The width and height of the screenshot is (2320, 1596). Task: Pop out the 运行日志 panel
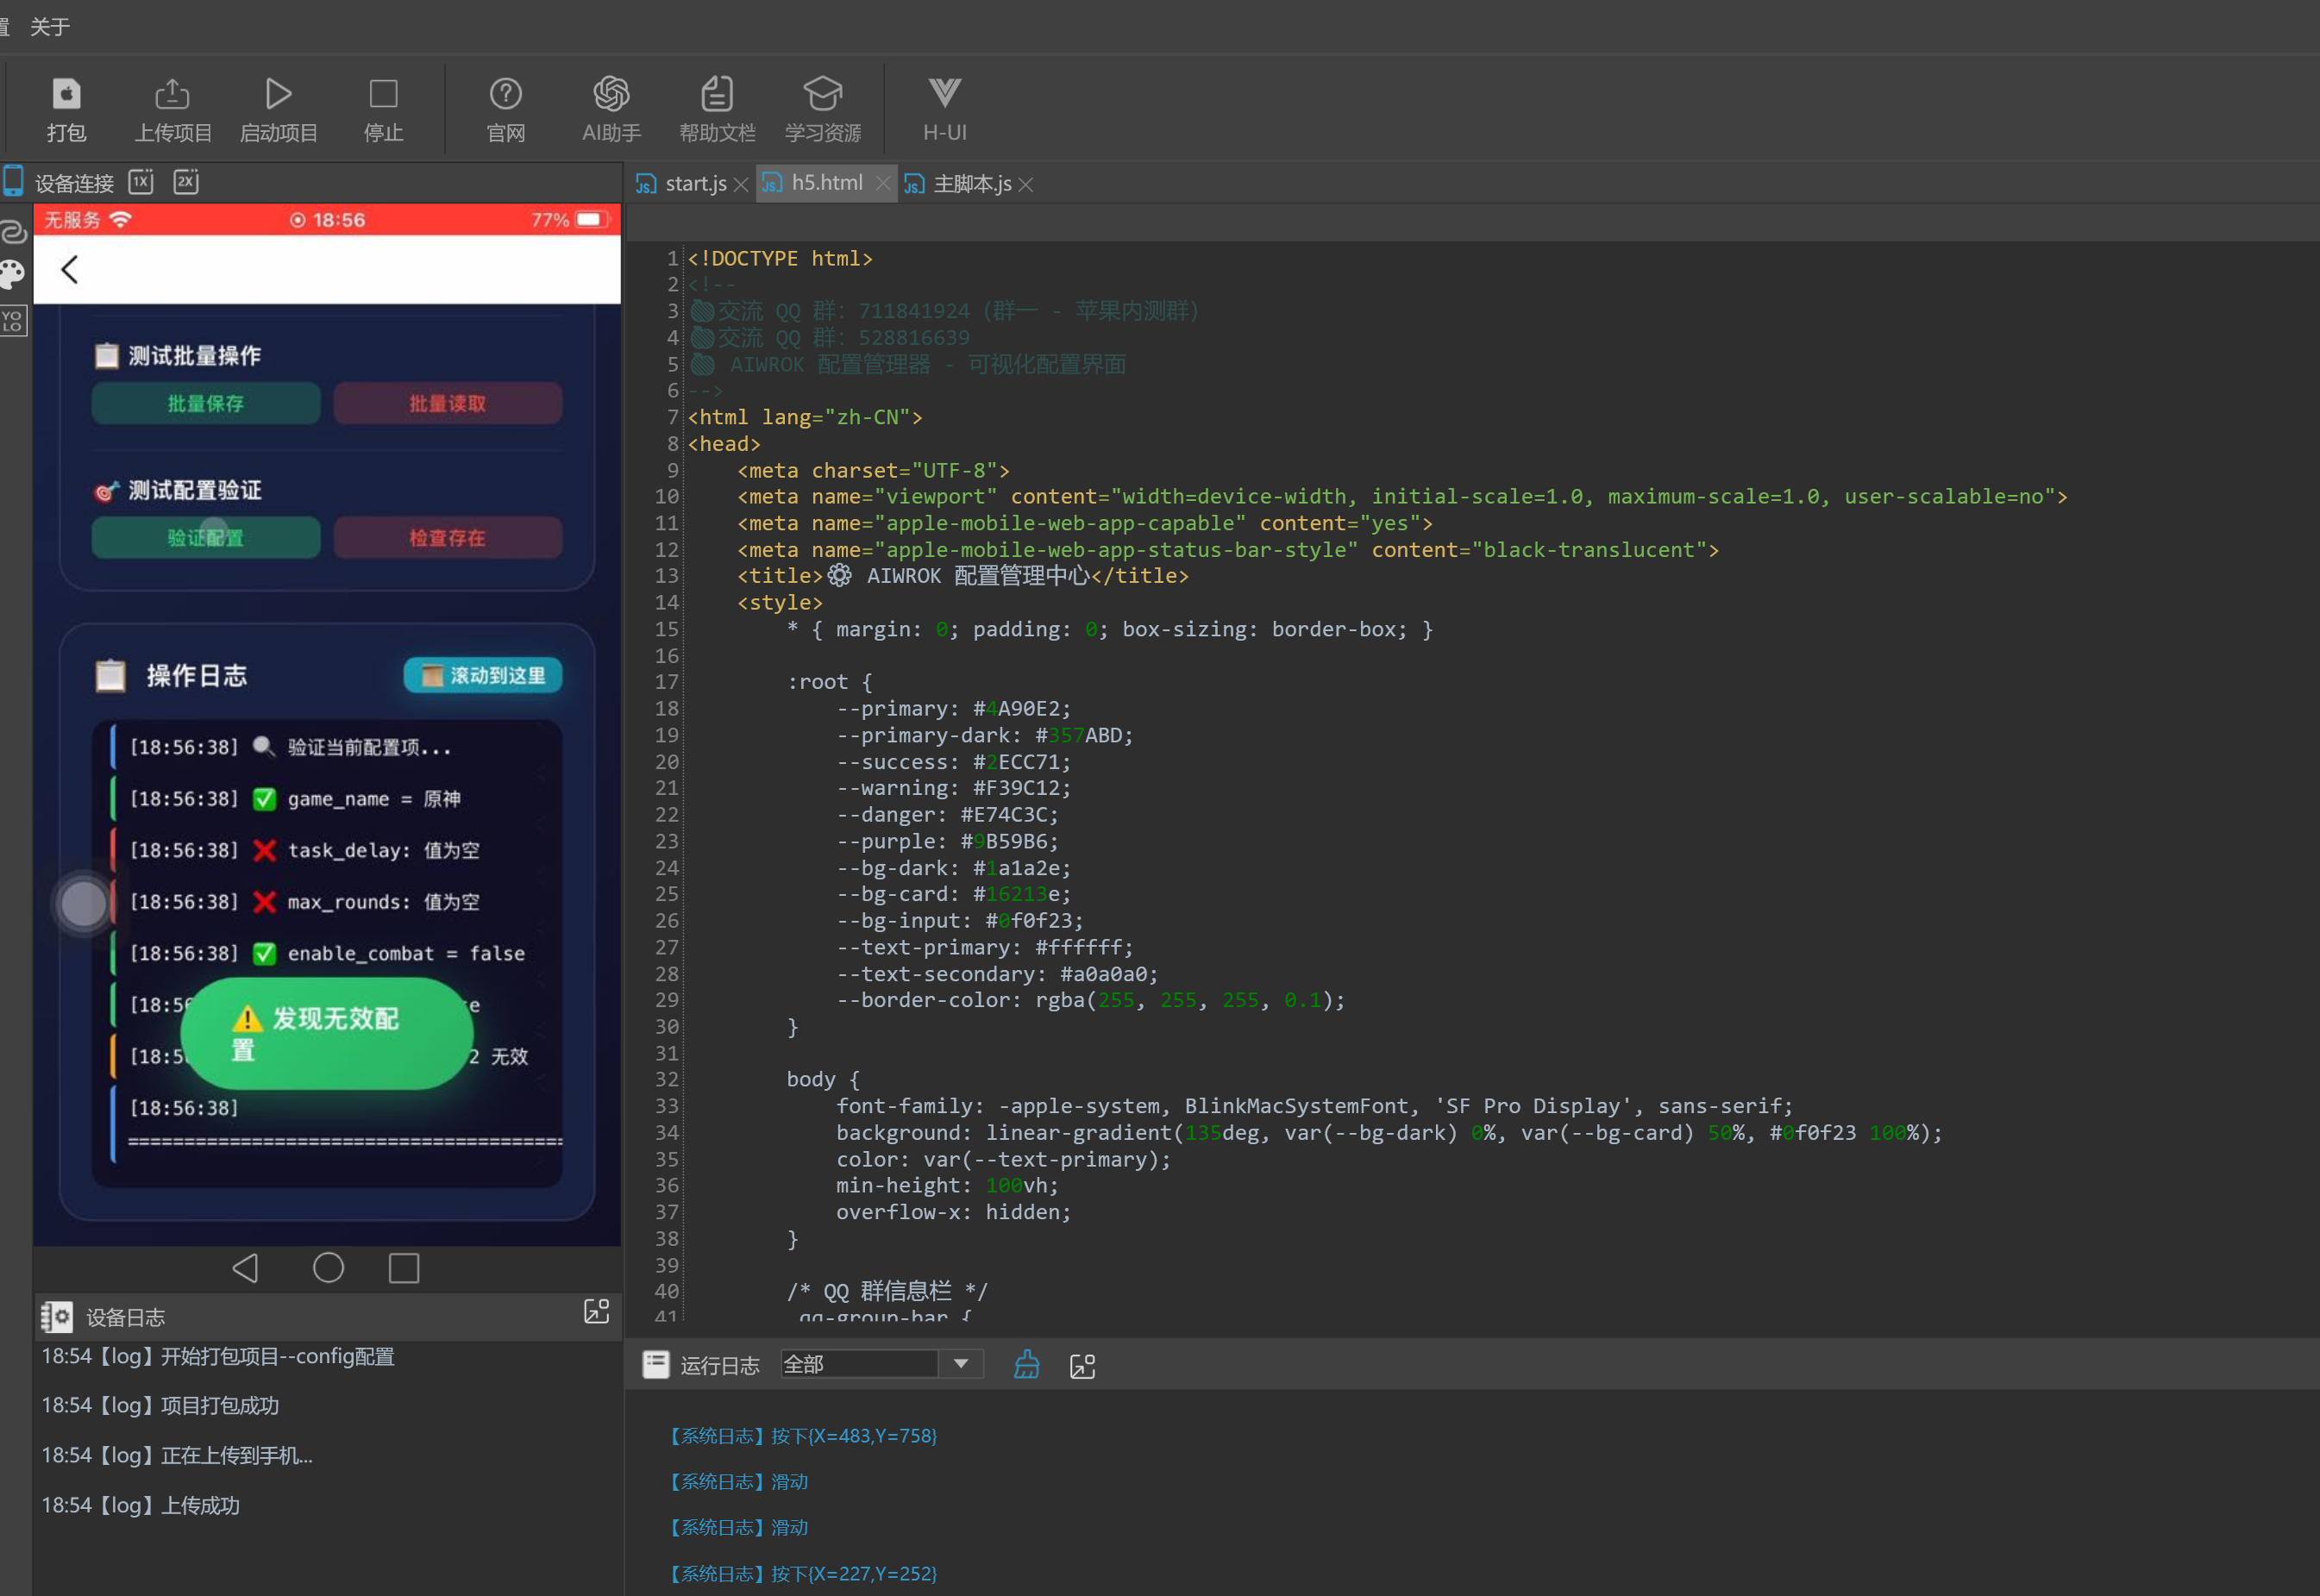(x=1082, y=1366)
